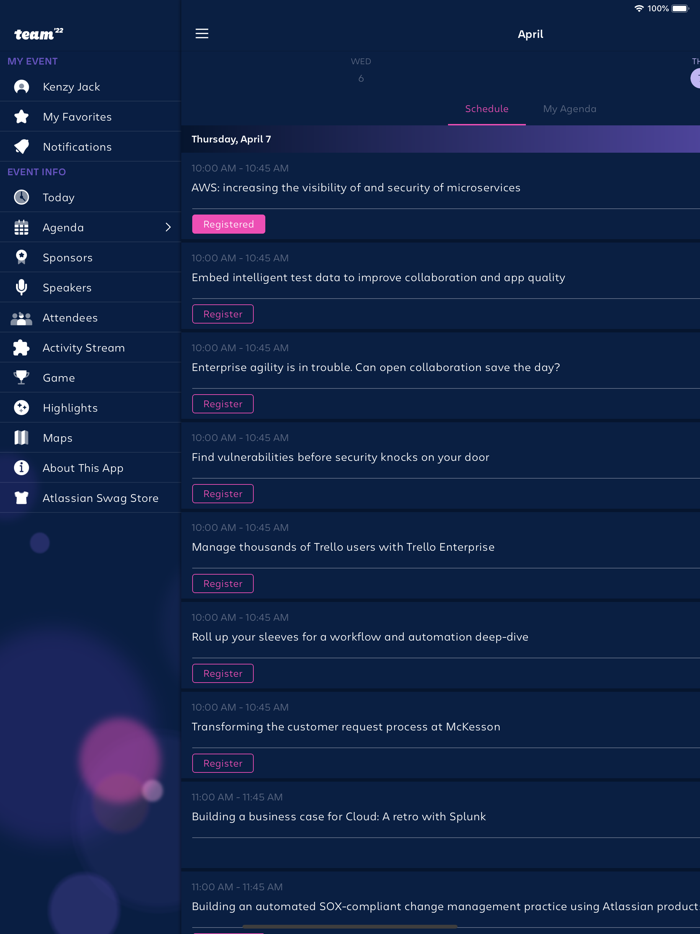The width and height of the screenshot is (700, 934).
Task: Click Registered button on AWS session
Action: [229, 224]
